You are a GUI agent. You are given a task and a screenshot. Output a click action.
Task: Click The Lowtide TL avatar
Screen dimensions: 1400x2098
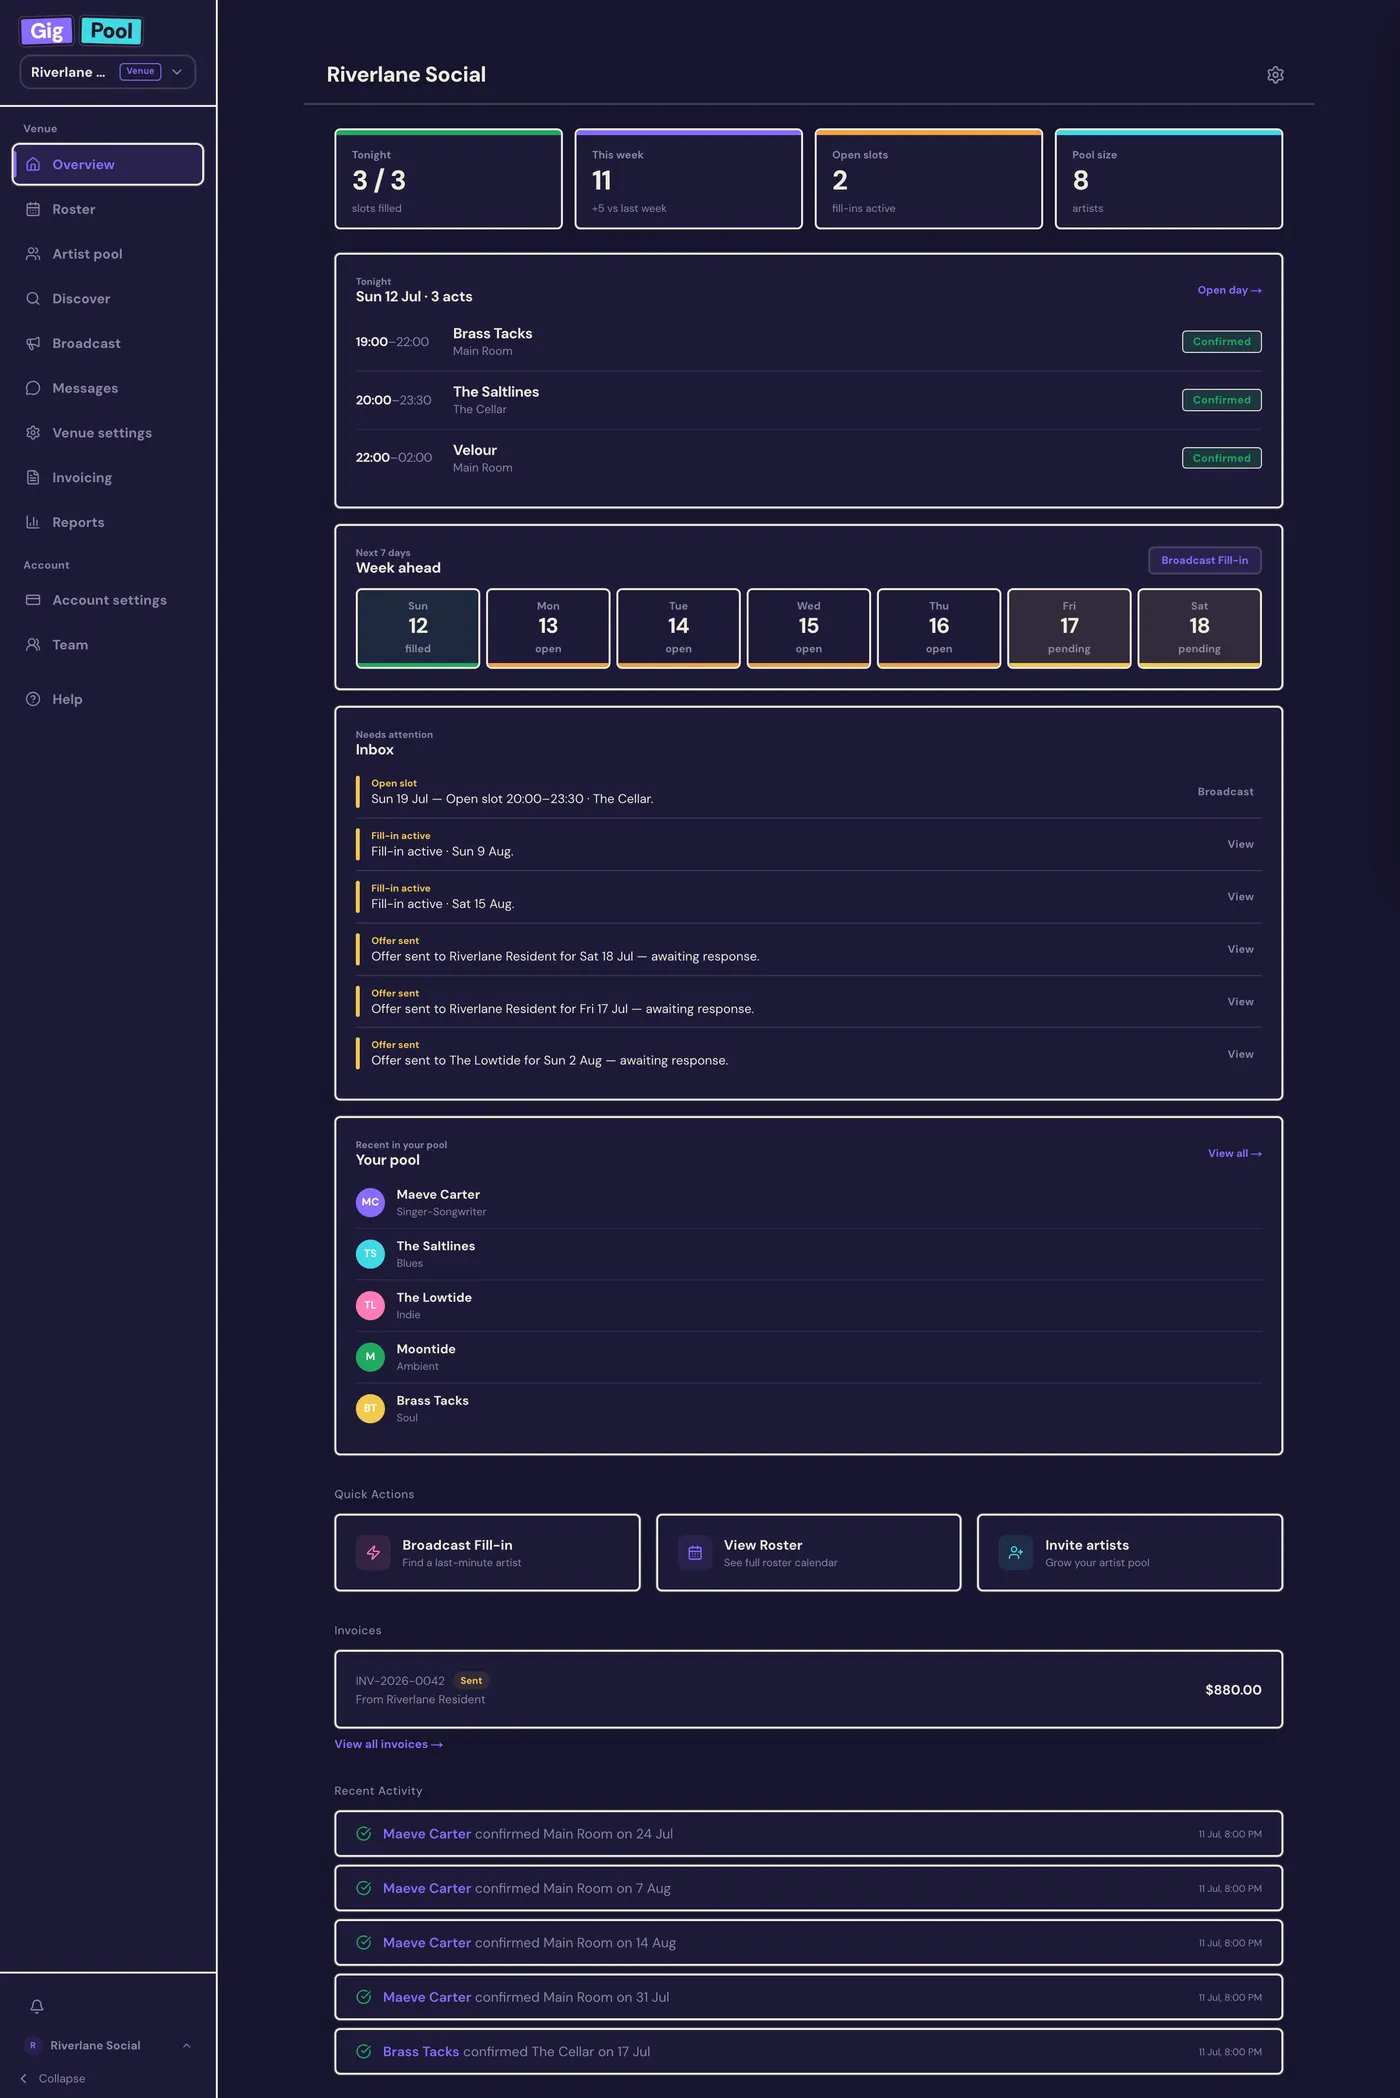(370, 1305)
